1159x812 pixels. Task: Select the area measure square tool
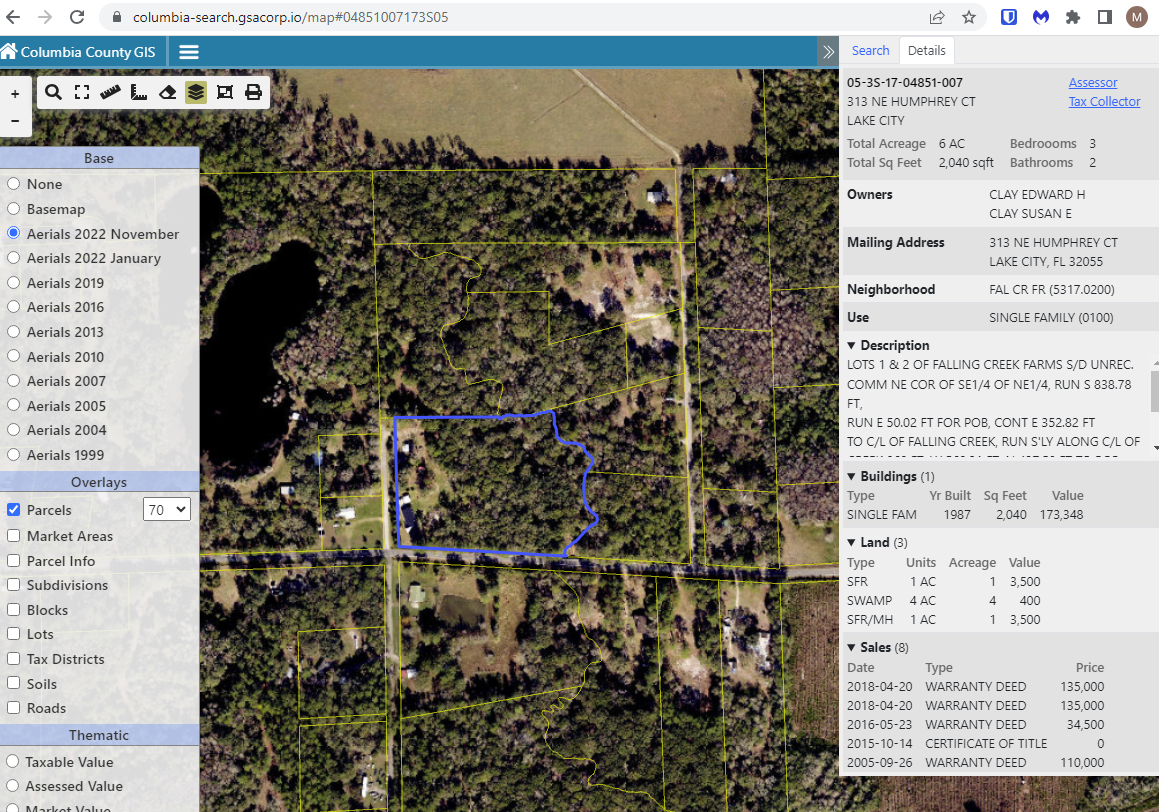coord(139,92)
